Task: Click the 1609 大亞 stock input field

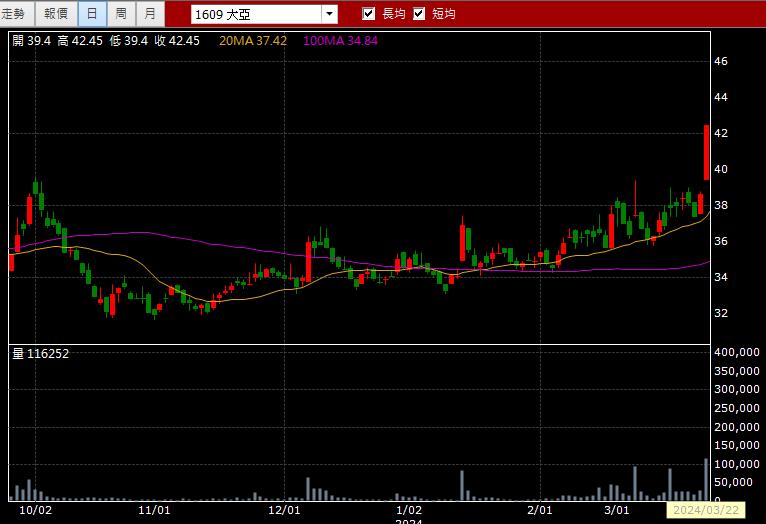Action: coord(256,14)
